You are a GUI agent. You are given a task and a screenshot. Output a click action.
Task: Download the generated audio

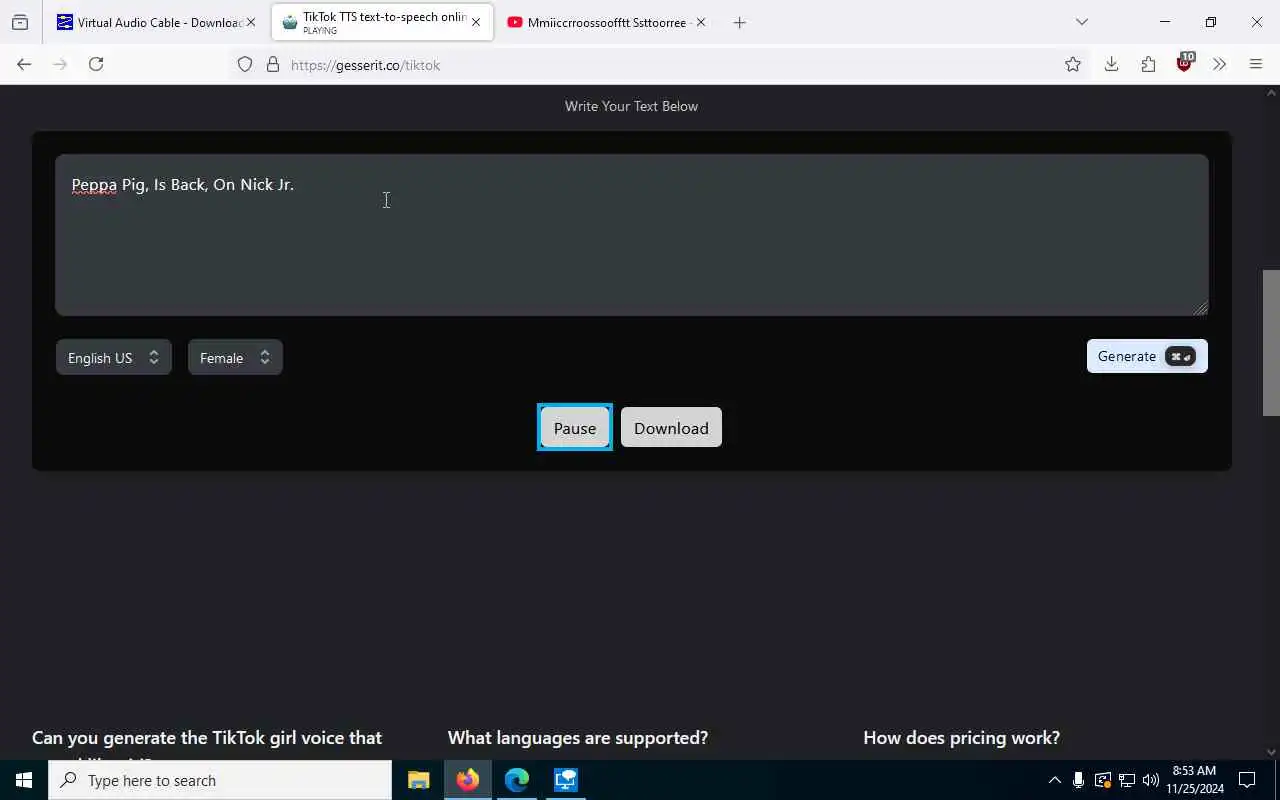(671, 428)
